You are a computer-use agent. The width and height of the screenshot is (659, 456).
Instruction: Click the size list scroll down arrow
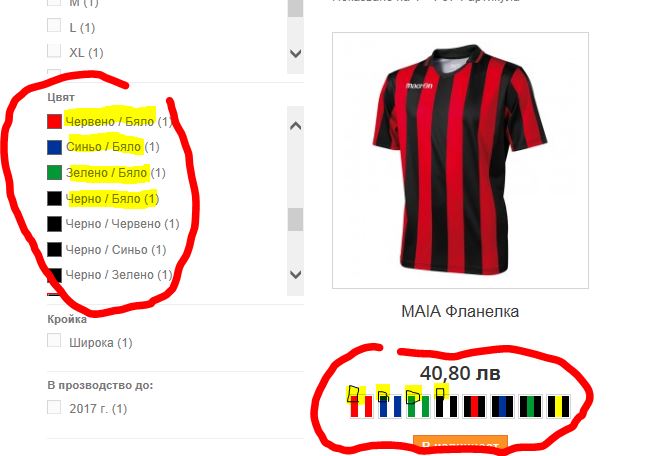click(295, 53)
